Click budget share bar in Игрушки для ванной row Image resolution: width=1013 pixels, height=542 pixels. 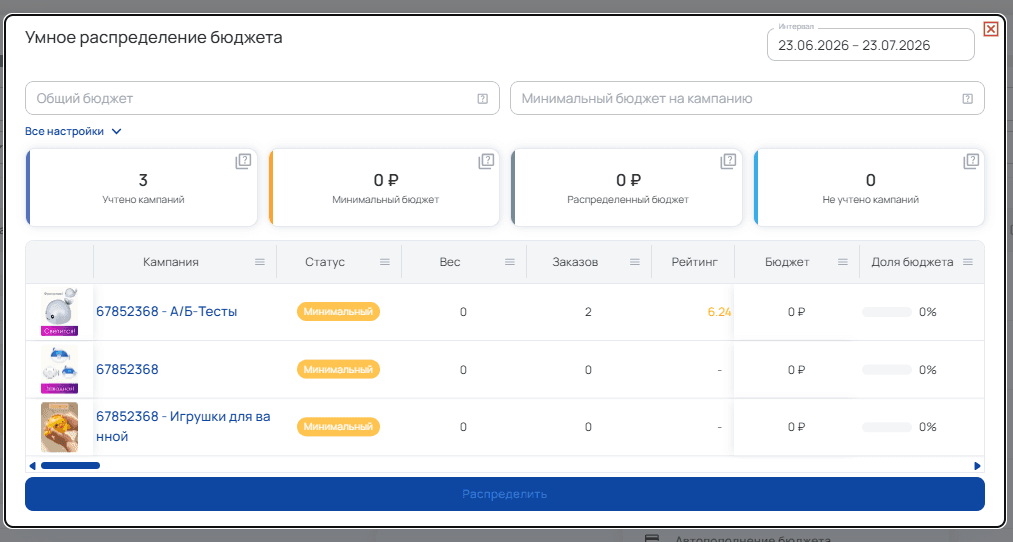point(886,427)
